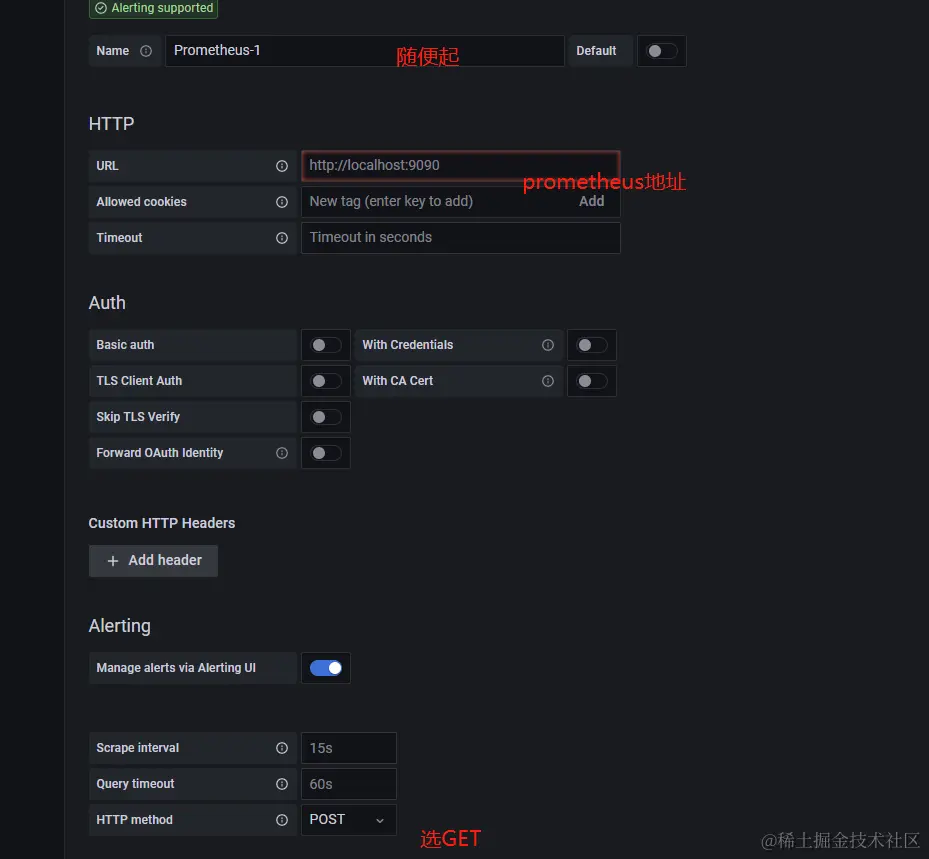The width and height of the screenshot is (929, 859).
Task: Click the Basic auth label
Action: (125, 345)
